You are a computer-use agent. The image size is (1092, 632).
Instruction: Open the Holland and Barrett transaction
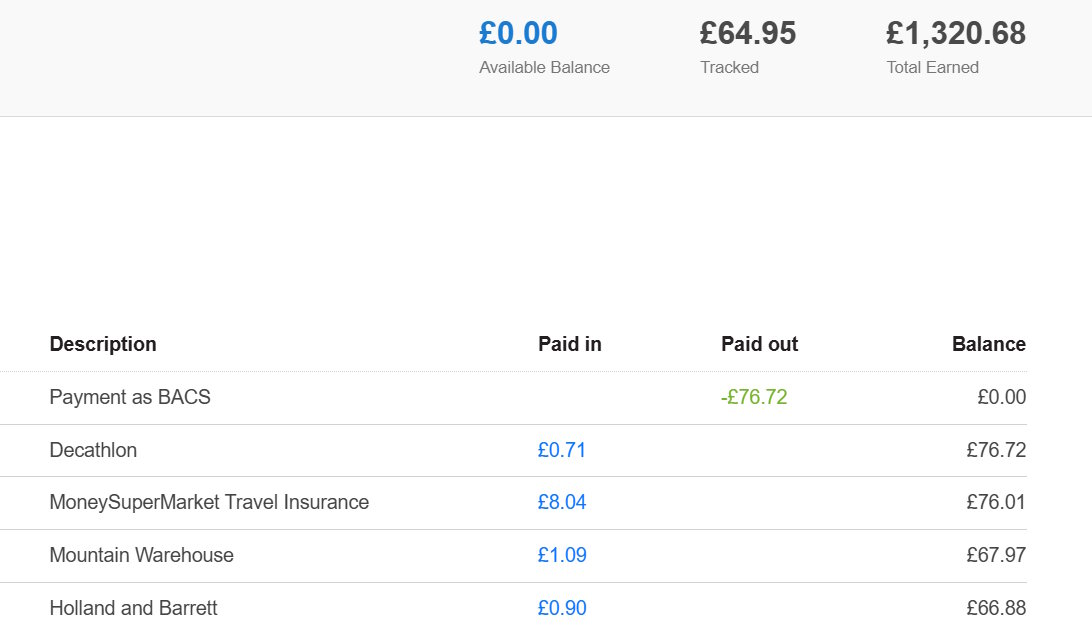point(133,608)
